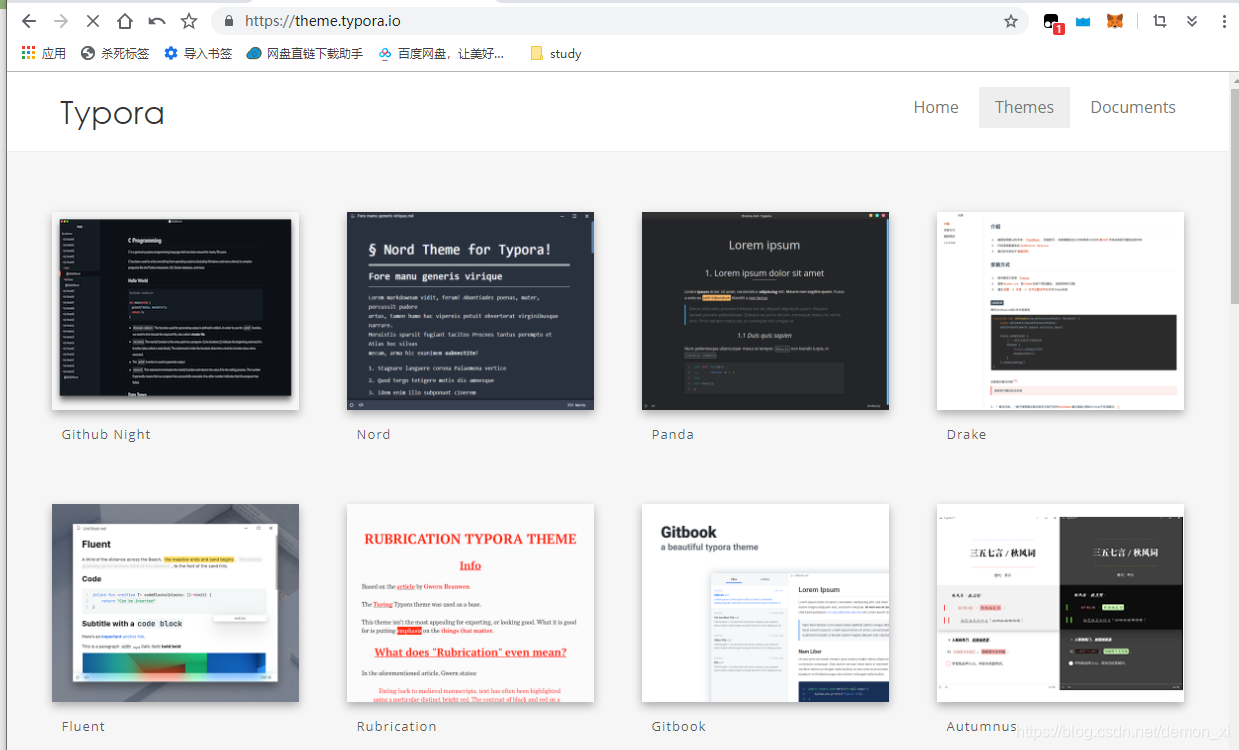Open Gitbook theme preview image

(765, 603)
